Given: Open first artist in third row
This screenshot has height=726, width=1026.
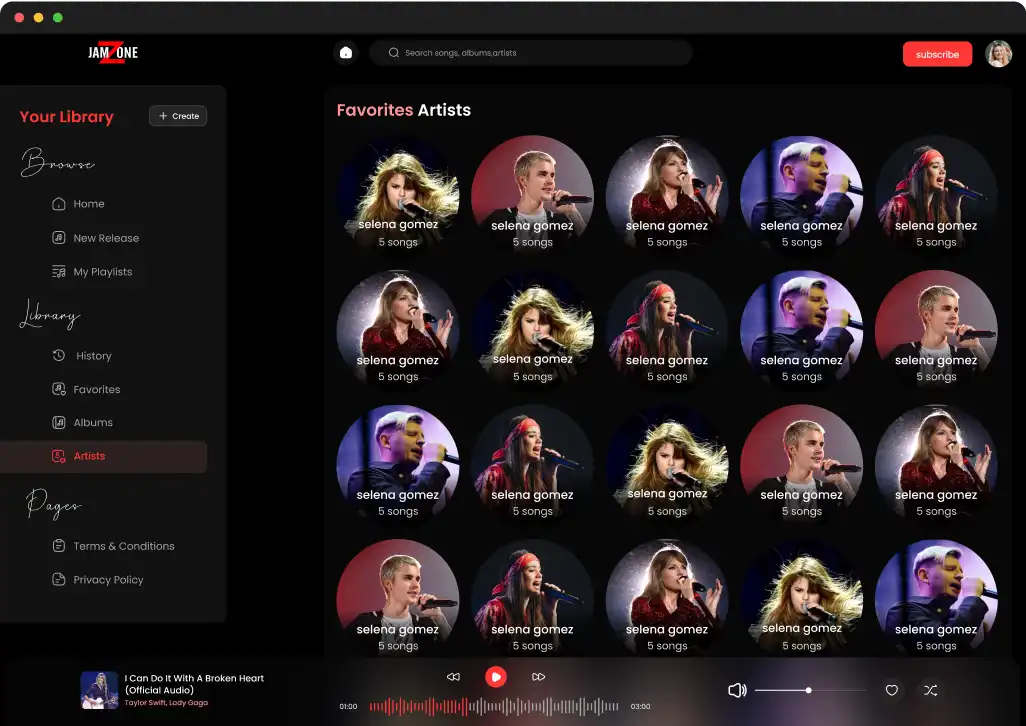Looking at the screenshot, I should tap(398, 464).
